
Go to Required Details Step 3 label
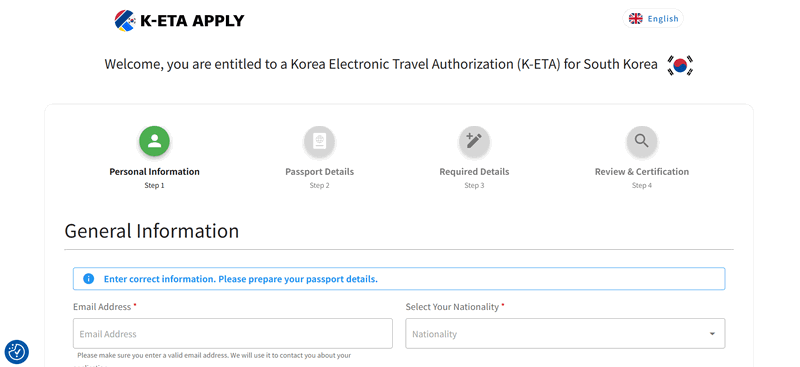click(474, 178)
